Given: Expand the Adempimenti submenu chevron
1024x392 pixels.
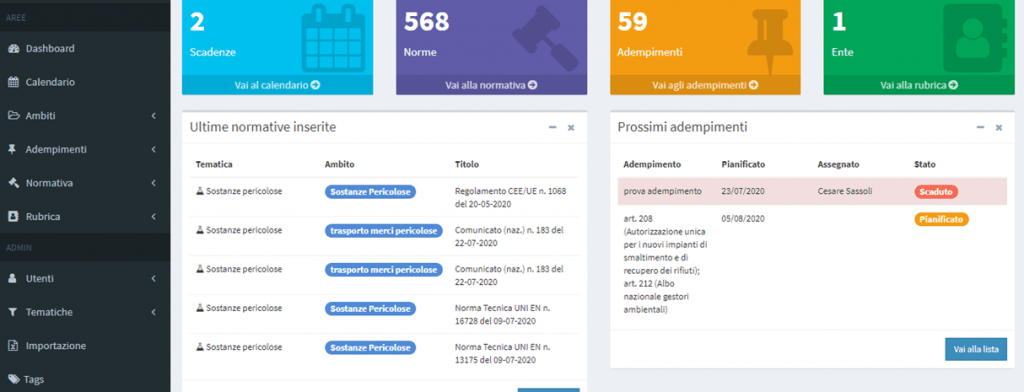Looking at the screenshot, I should tap(153, 150).
